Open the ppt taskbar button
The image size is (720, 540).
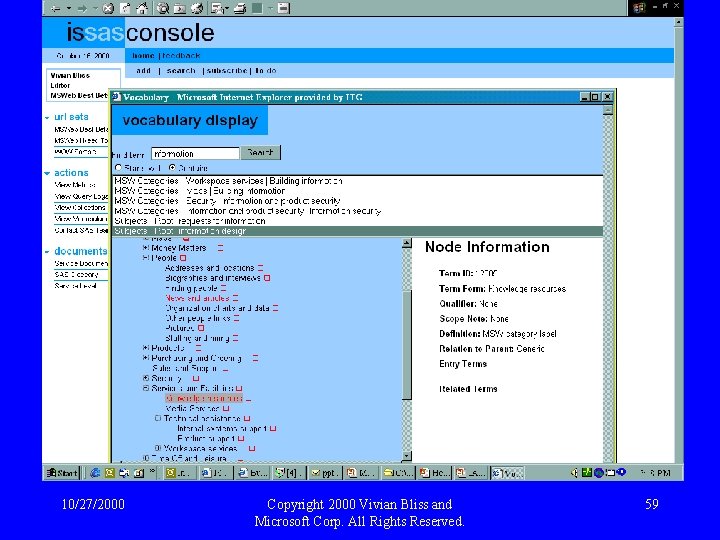tap(324, 473)
